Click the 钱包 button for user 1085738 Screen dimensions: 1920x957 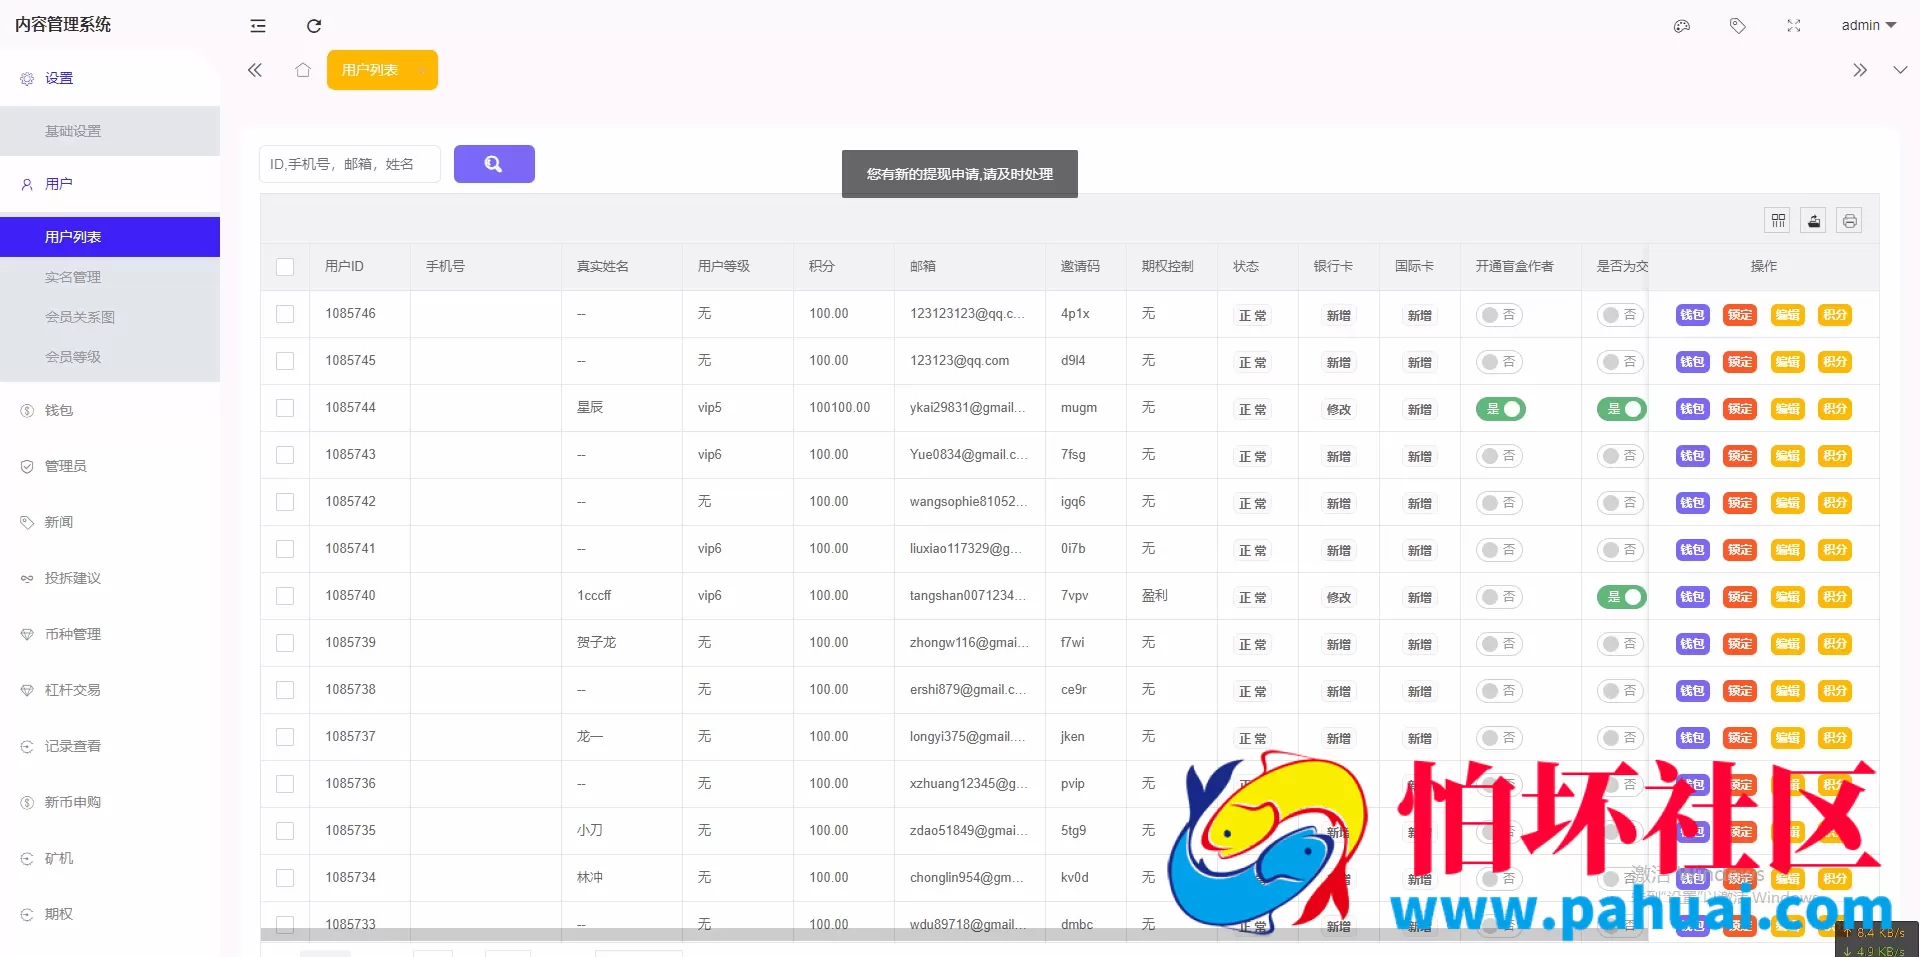click(1692, 691)
